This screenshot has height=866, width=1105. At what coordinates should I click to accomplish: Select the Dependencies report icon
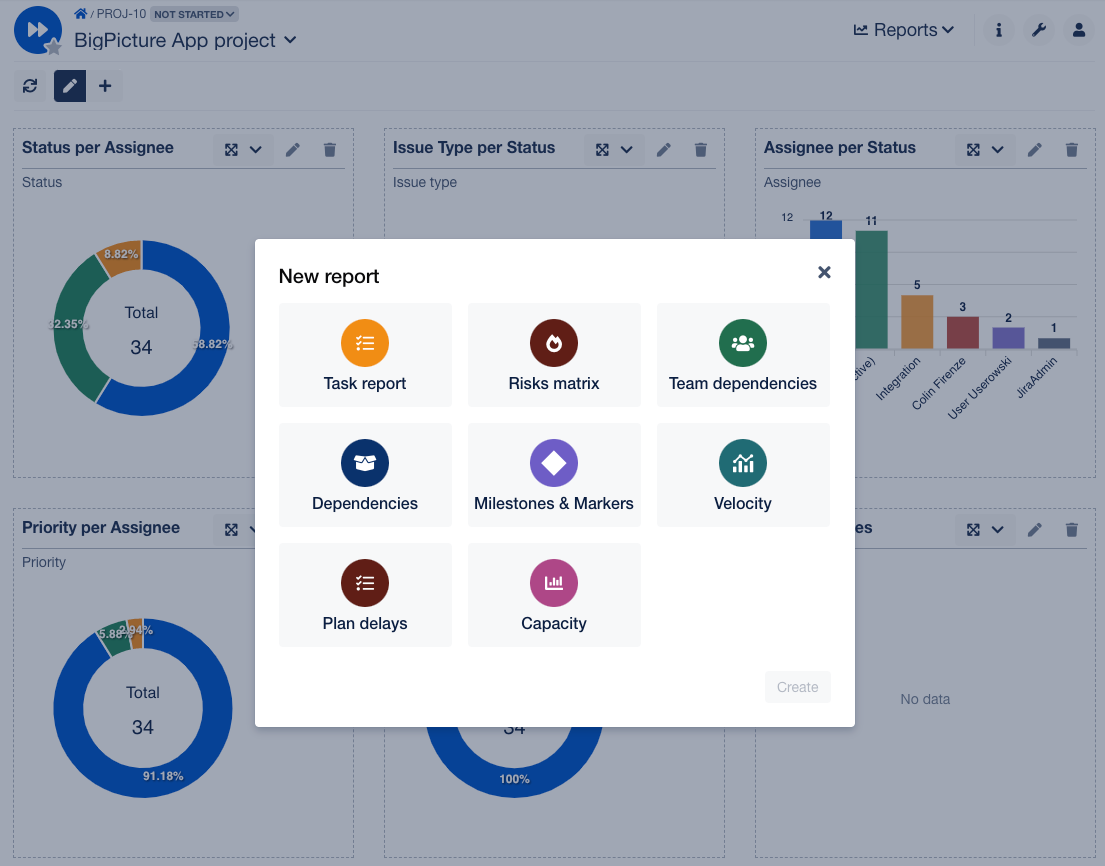coord(364,463)
